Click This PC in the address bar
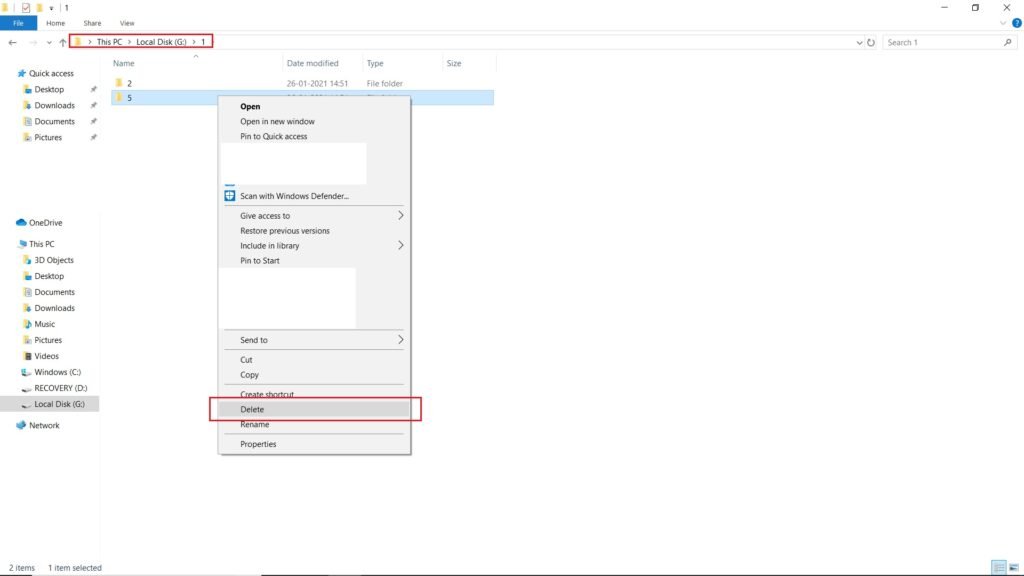 pyautogui.click(x=109, y=42)
